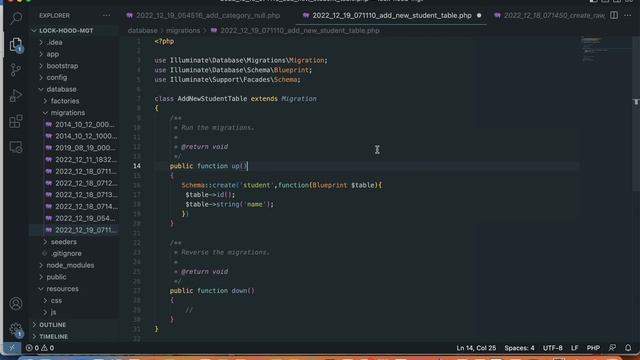Change indentation via Spaces: 4
This screenshot has width=640, height=360.
point(519,348)
